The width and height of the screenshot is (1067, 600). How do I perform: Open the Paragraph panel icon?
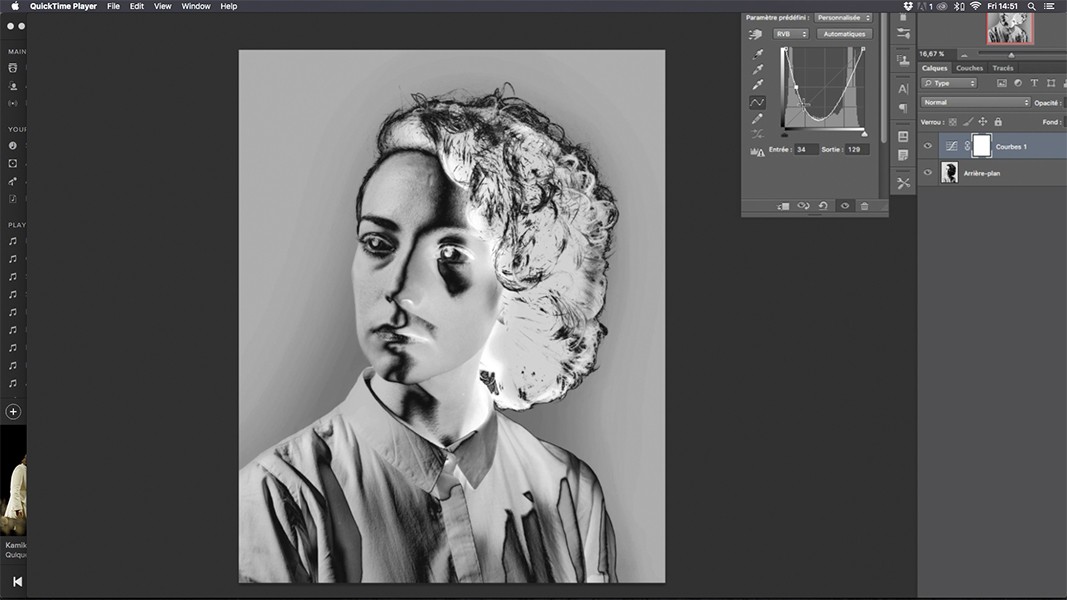pos(903,107)
